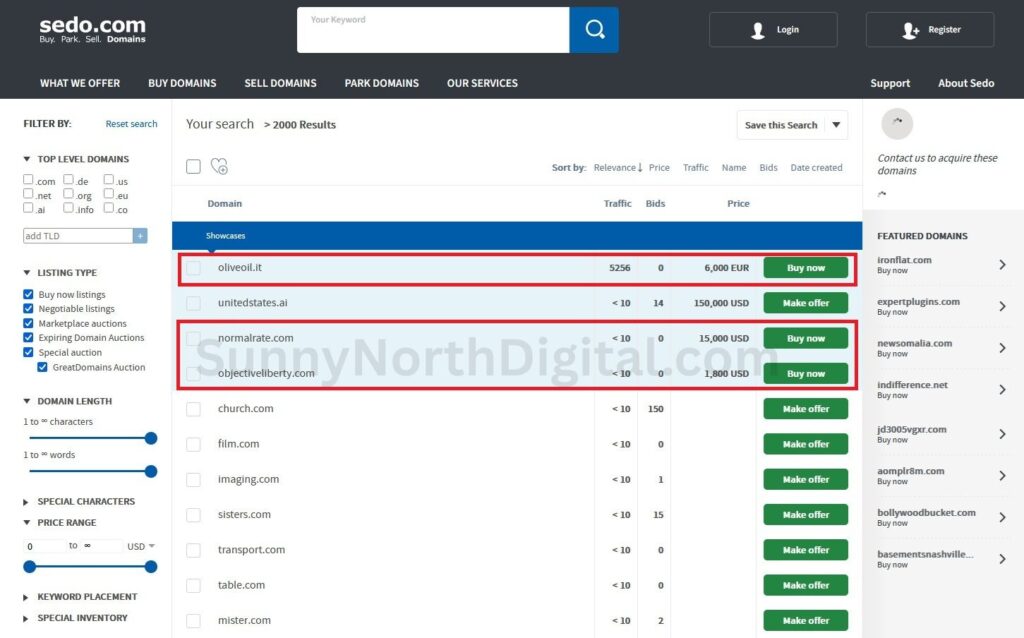Open the Save this Search dropdown arrow

pos(836,125)
